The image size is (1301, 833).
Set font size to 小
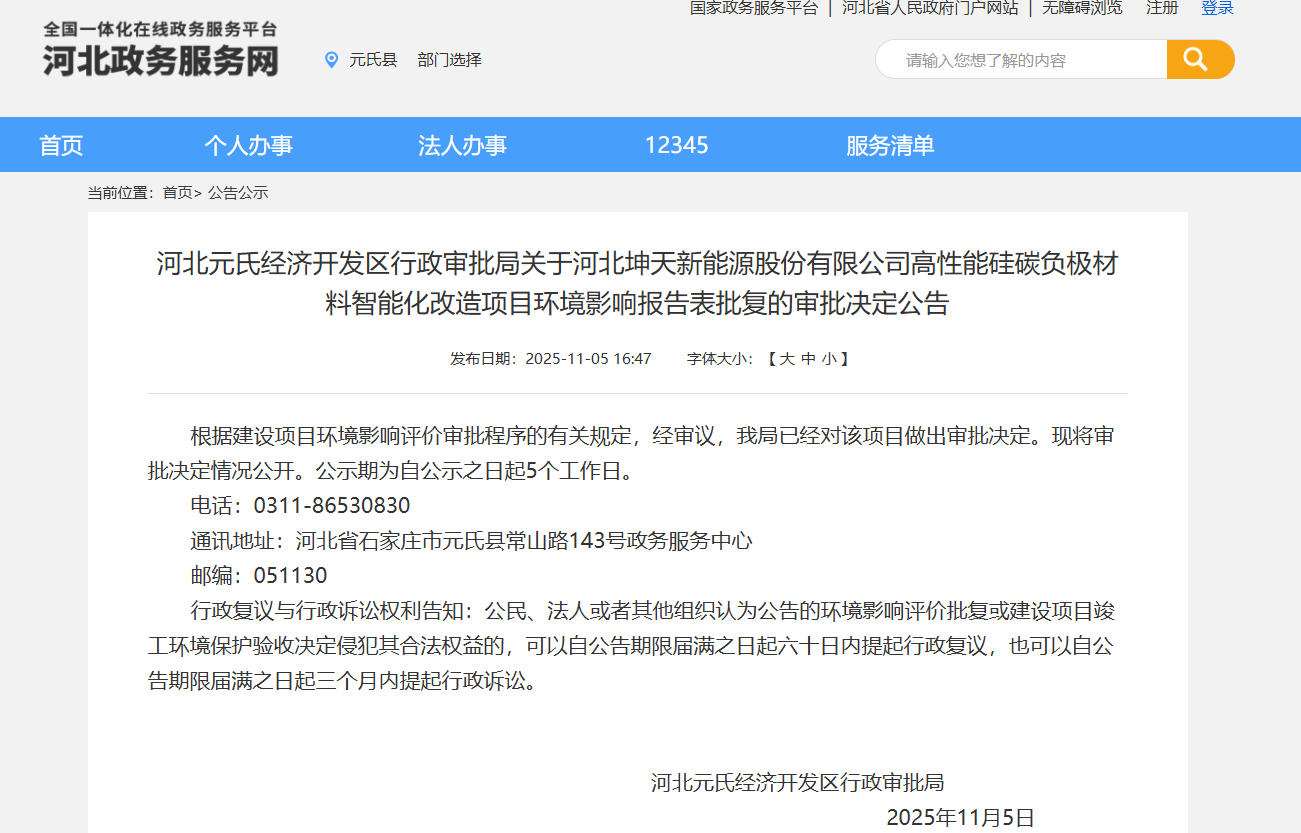pyautogui.click(x=829, y=358)
